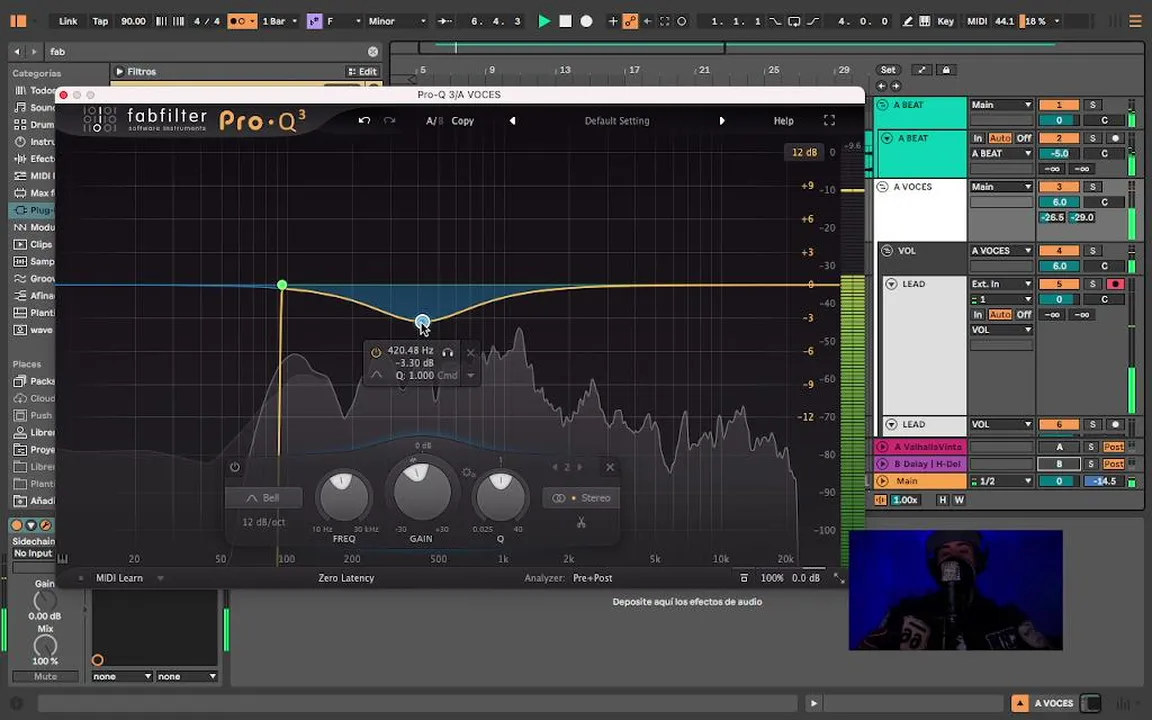Image resolution: width=1152 pixels, height=720 pixels.
Task: Toggle the arrangement Loop switch icon
Action: pos(794,21)
